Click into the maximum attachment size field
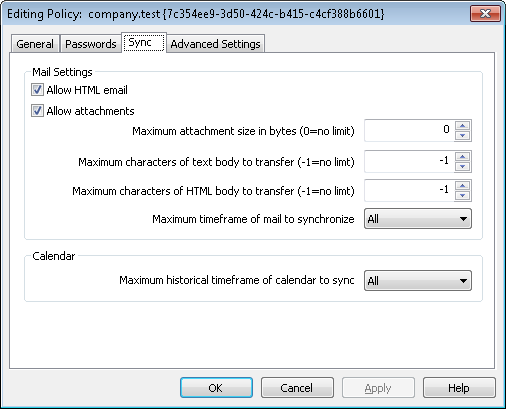Image resolution: width=506 pixels, height=409 pixels. click(409, 130)
